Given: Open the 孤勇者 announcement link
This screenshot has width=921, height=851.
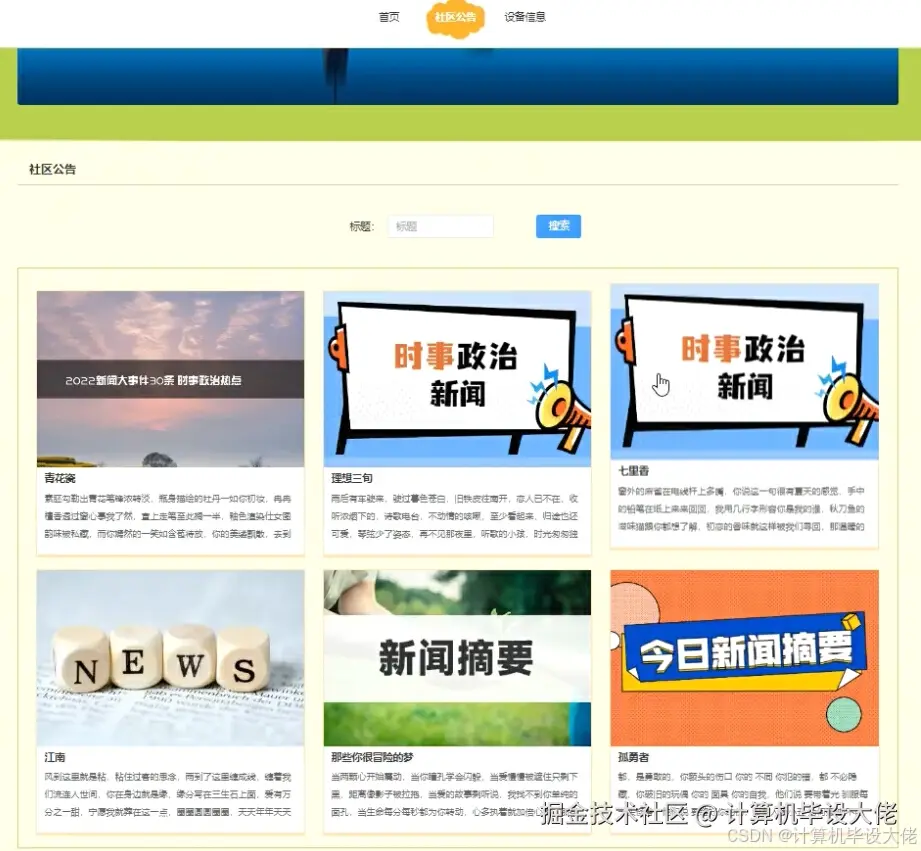Looking at the screenshot, I should pos(633,757).
